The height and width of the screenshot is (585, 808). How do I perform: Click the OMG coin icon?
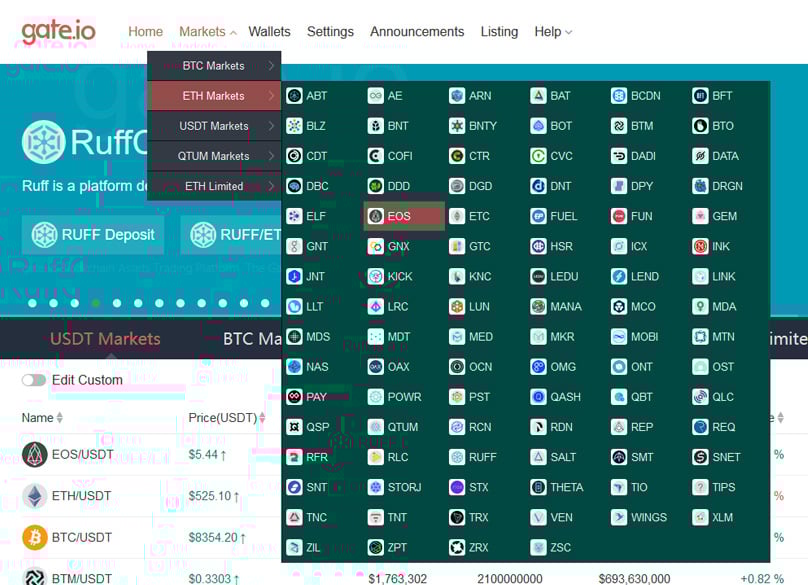(x=538, y=366)
